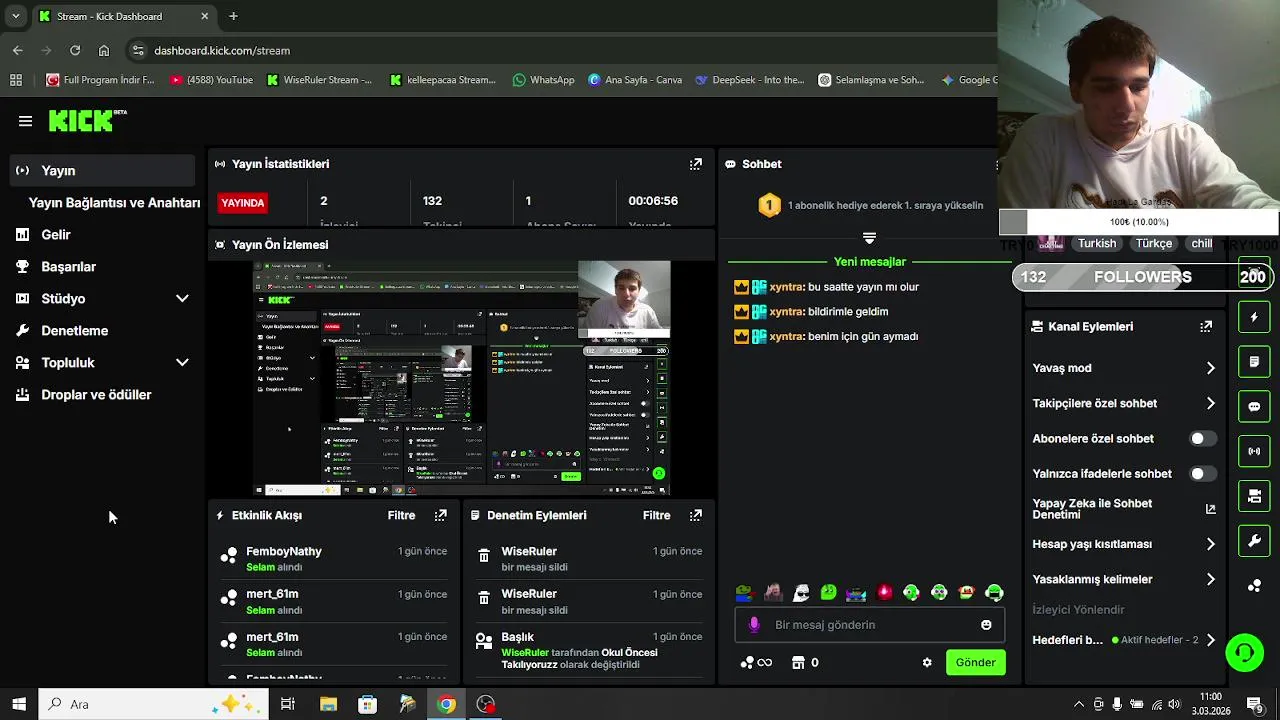Click the Bir mesaj gönderin chat input
Viewport: 1280px width, 720px height.
870,625
